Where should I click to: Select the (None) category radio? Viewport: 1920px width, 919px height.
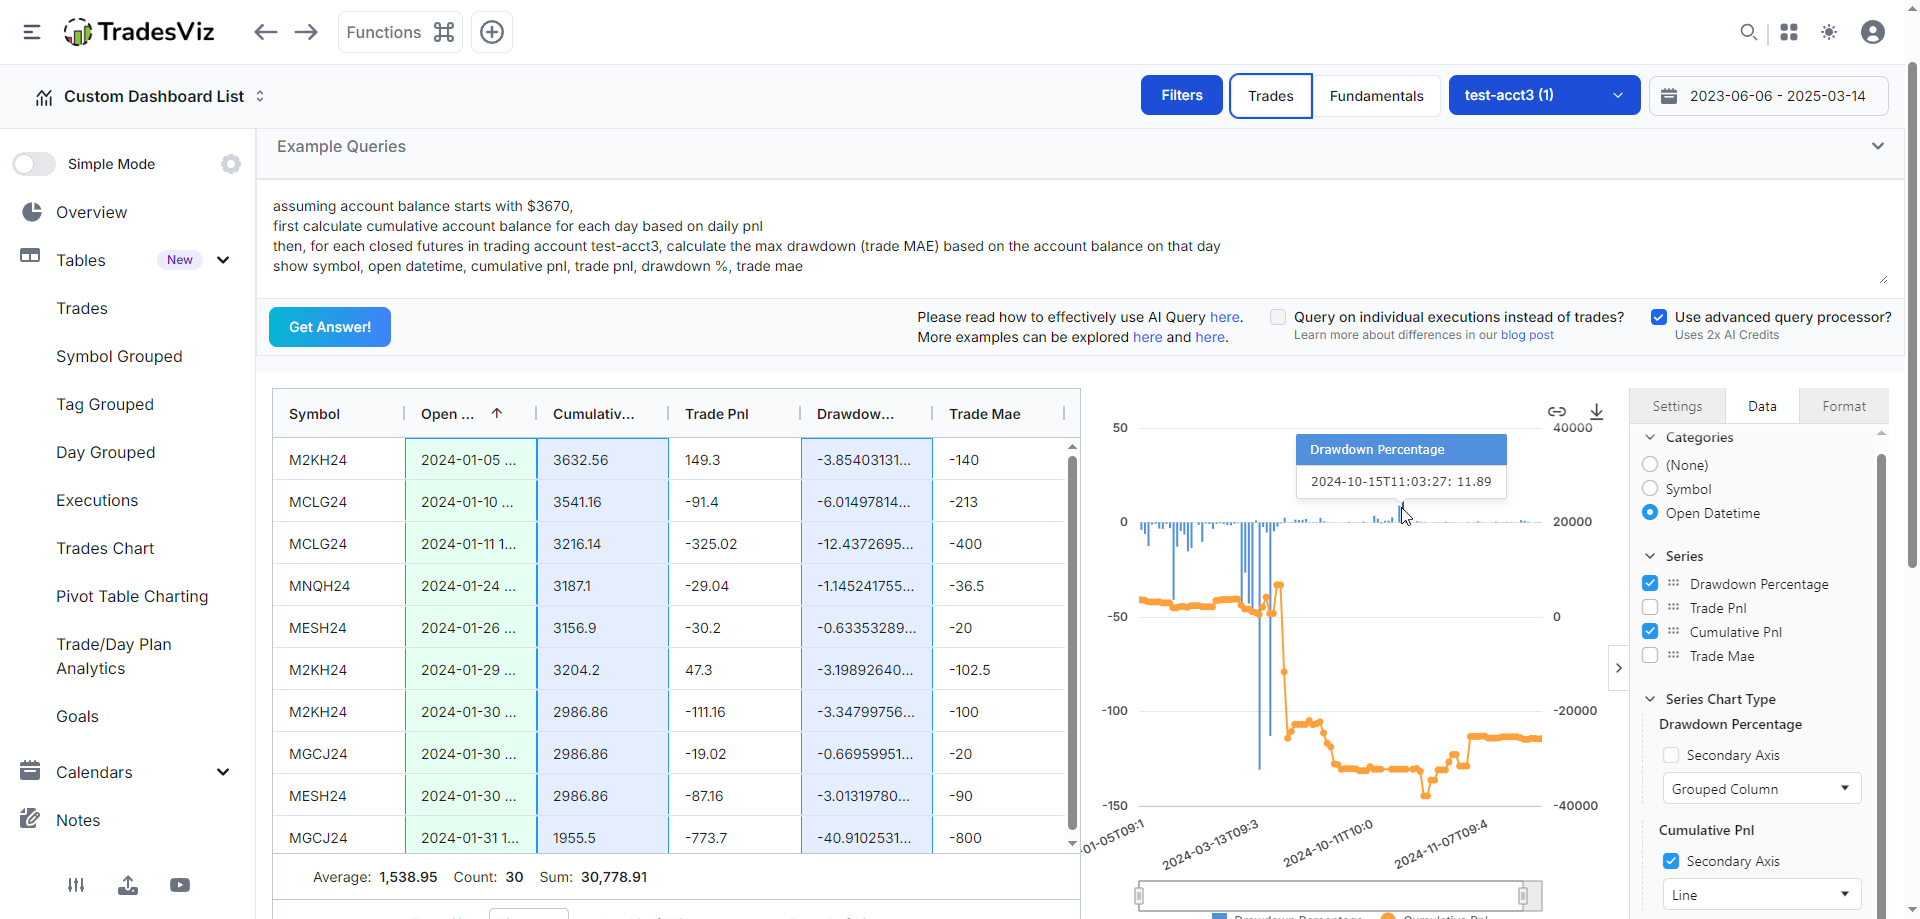pos(1650,465)
